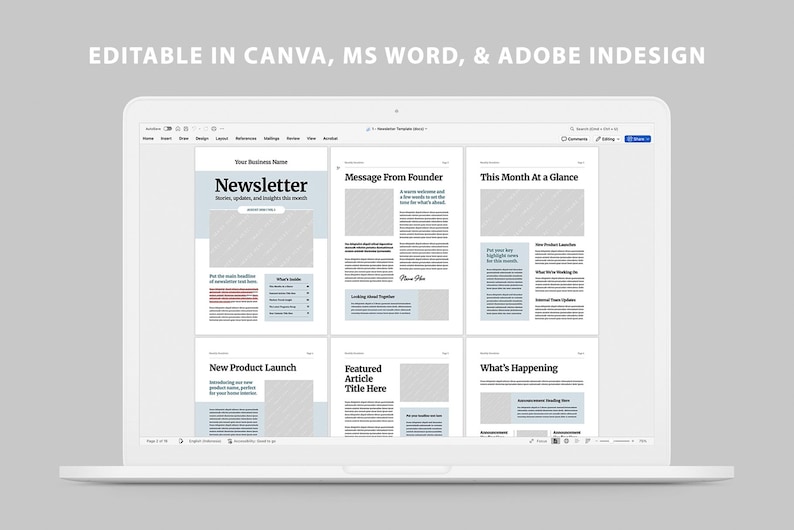Click Accessibility: Good to go status
Image resolution: width=794 pixels, height=530 pixels.
pos(252,441)
